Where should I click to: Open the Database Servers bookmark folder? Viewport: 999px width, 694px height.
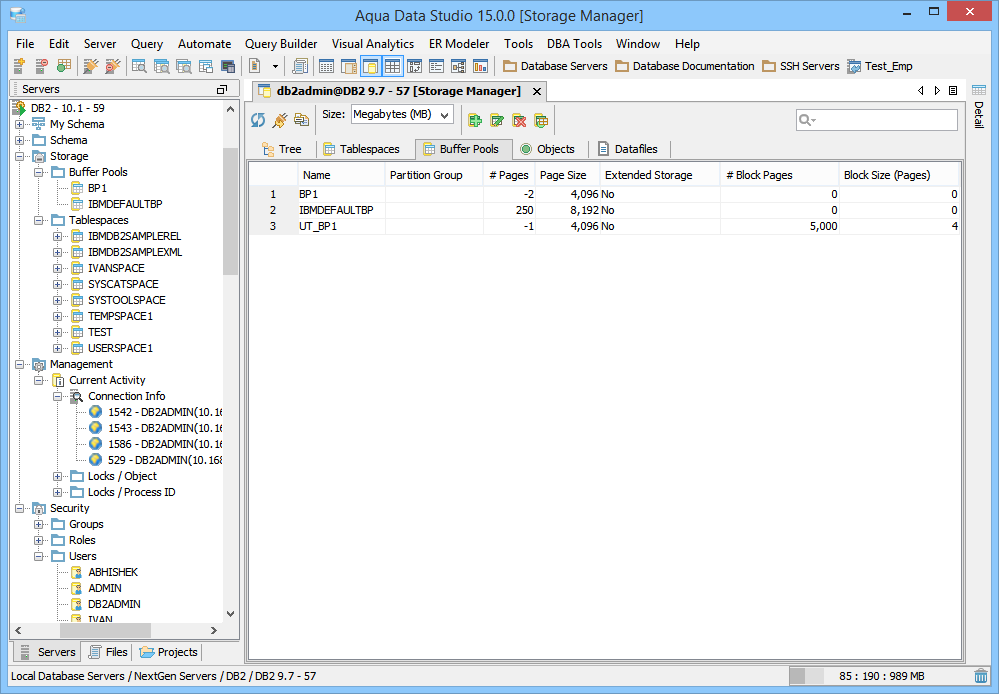point(555,66)
